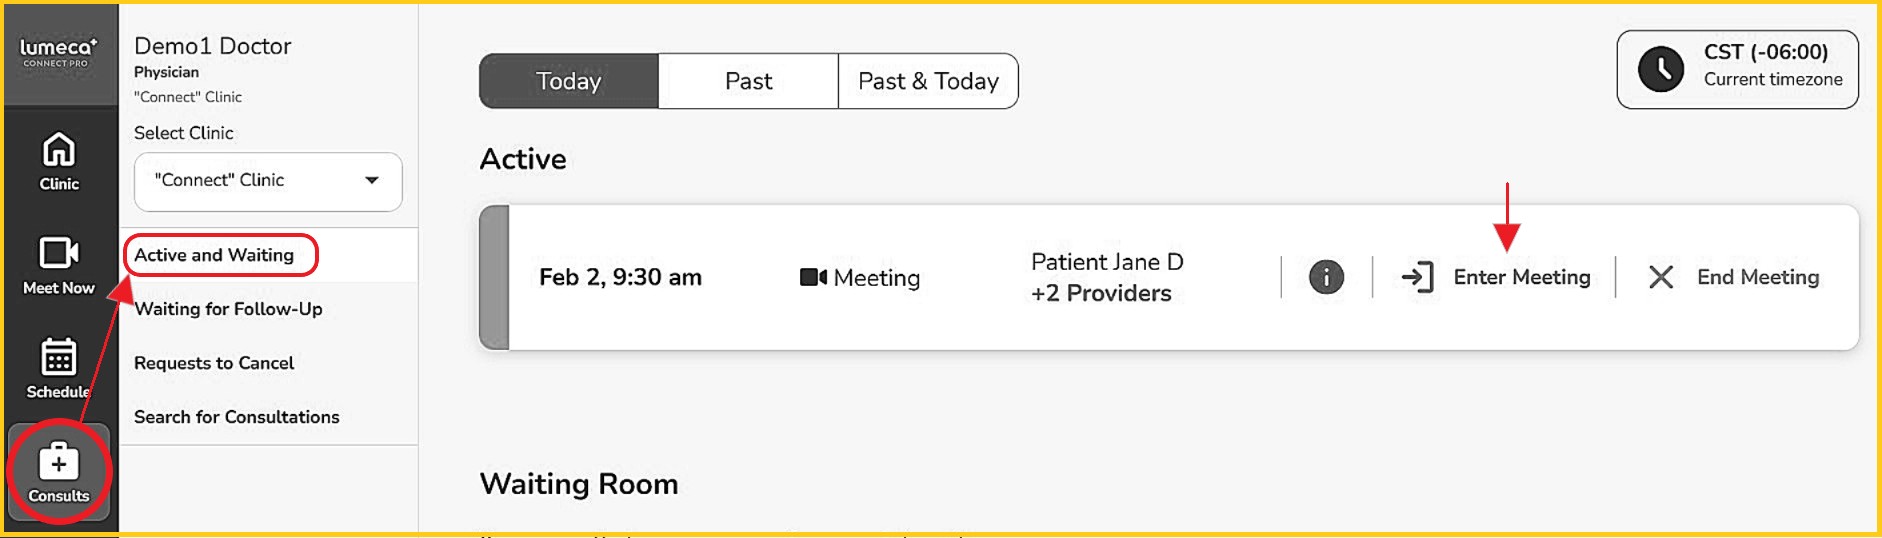Open Waiting for Follow-Up list
1882x538 pixels.
point(228,309)
